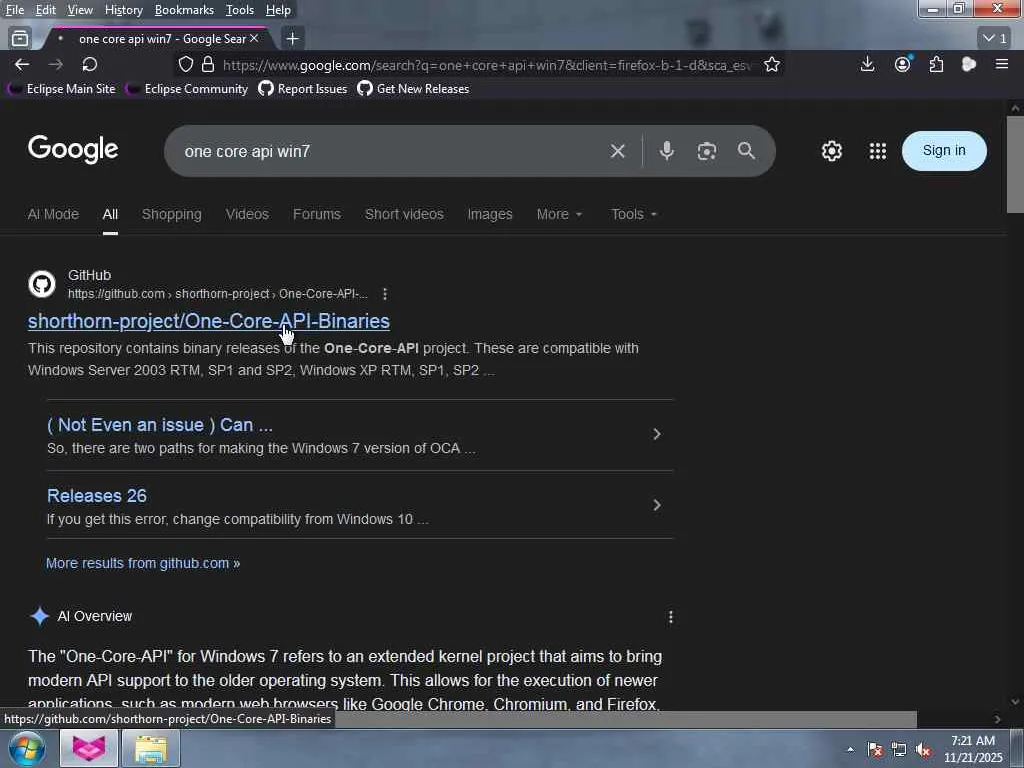This screenshot has height=768, width=1024.
Task: Open the Firefox View icon at the tab strip's left
Action: coord(20,39)
